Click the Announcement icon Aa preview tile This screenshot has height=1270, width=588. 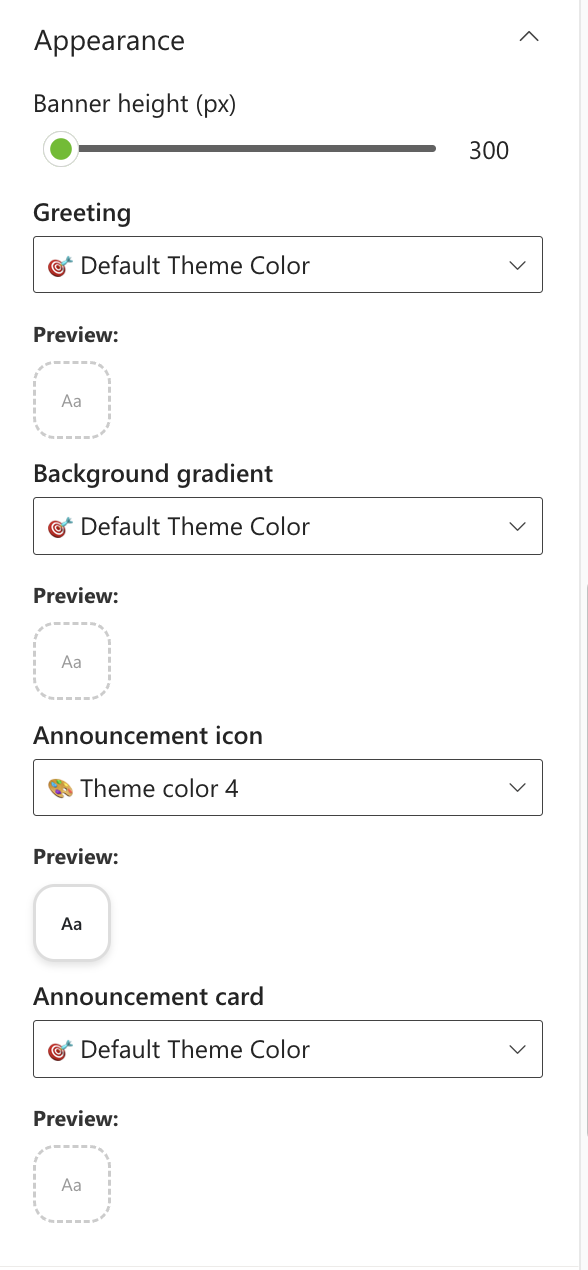tap(71, 922)
